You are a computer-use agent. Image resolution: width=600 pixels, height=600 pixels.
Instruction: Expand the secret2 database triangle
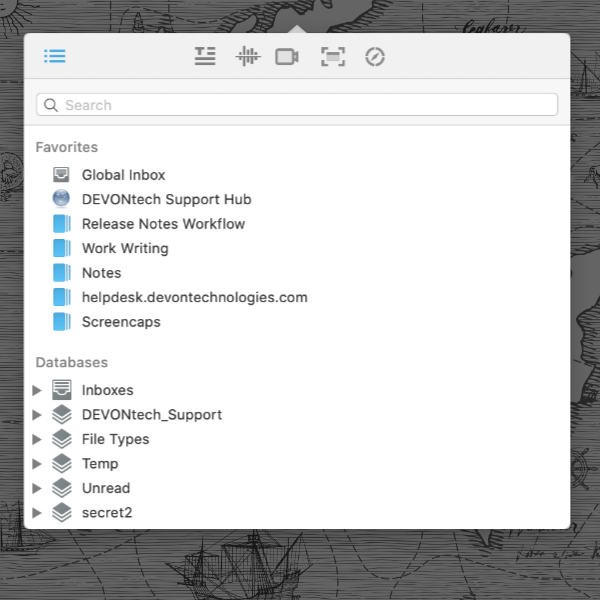[x=37, y=513]
